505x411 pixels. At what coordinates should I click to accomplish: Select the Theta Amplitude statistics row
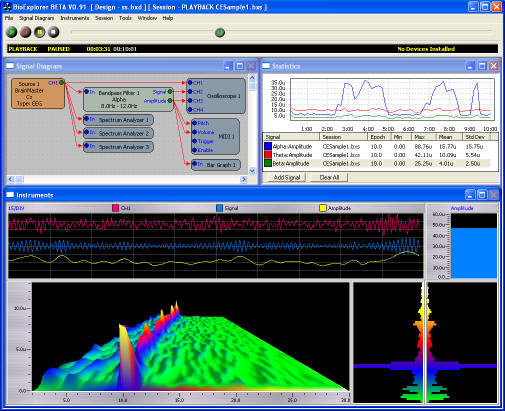[377, 155]
